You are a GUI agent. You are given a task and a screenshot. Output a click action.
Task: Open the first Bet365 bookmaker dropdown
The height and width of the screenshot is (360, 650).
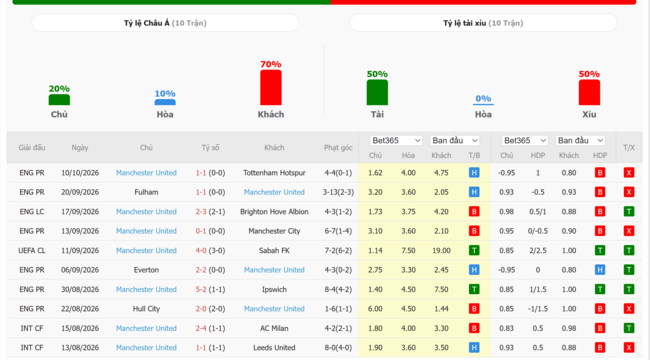point(396,141)
